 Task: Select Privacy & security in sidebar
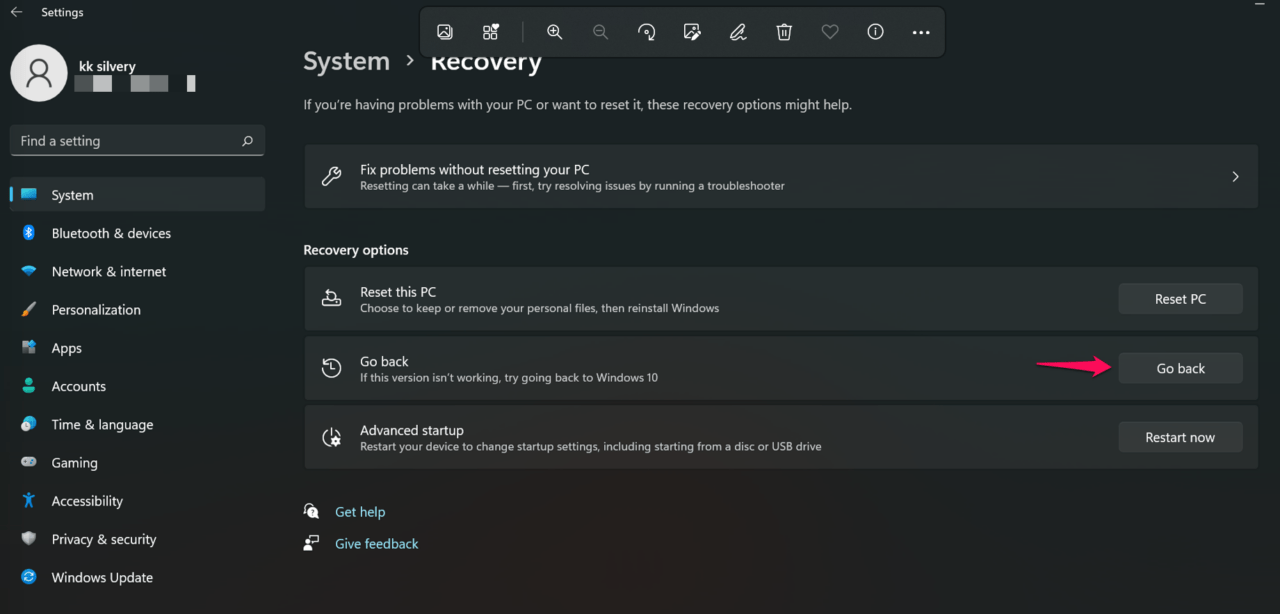(x=104, y=539)
